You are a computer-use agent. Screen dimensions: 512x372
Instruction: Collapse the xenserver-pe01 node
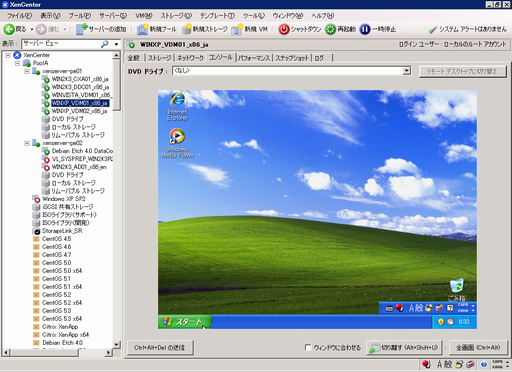click(27, 71)
